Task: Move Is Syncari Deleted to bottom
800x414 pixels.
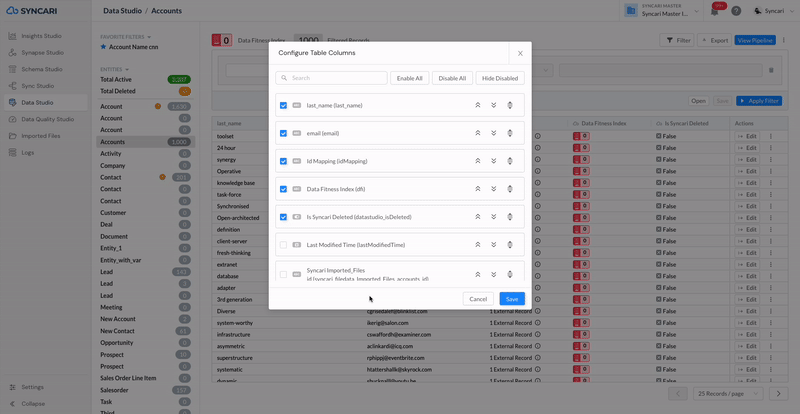Action: 493,216
